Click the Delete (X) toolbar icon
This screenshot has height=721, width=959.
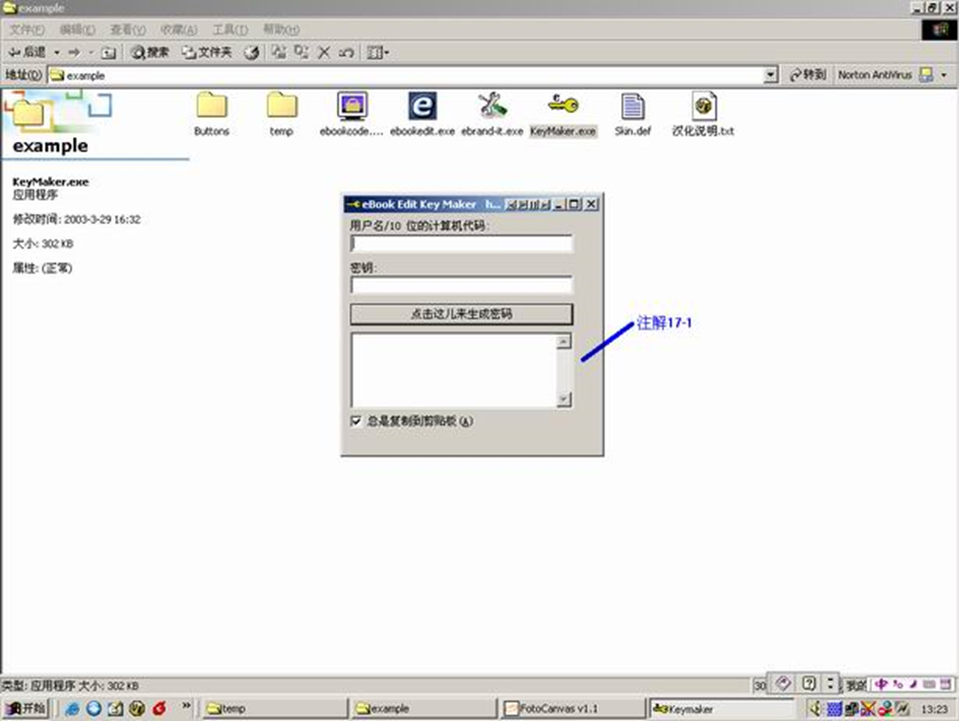324,52
